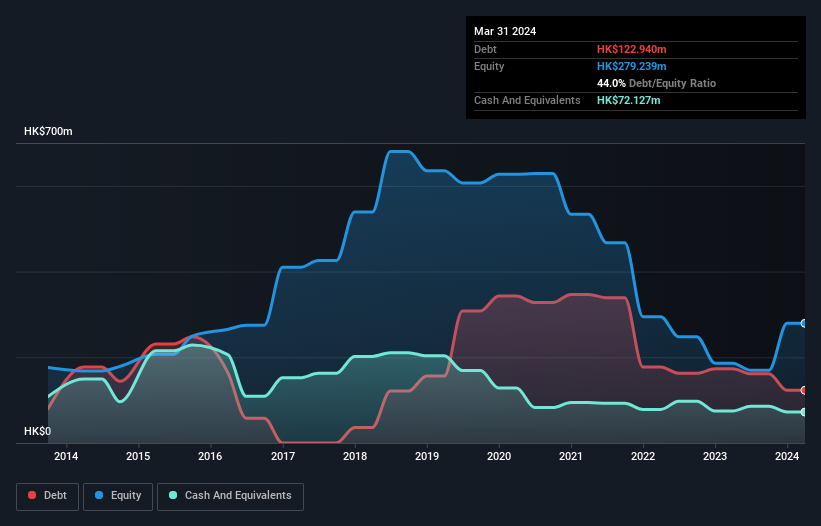Toggle the Equity series legend button

118,496
